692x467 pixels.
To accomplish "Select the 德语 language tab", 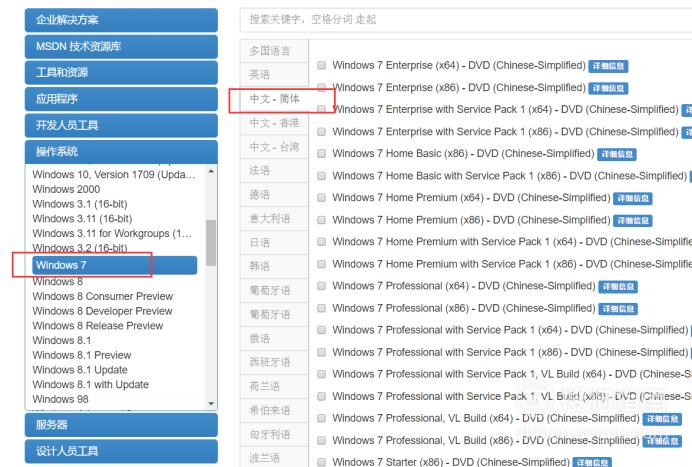I will 274,195.
